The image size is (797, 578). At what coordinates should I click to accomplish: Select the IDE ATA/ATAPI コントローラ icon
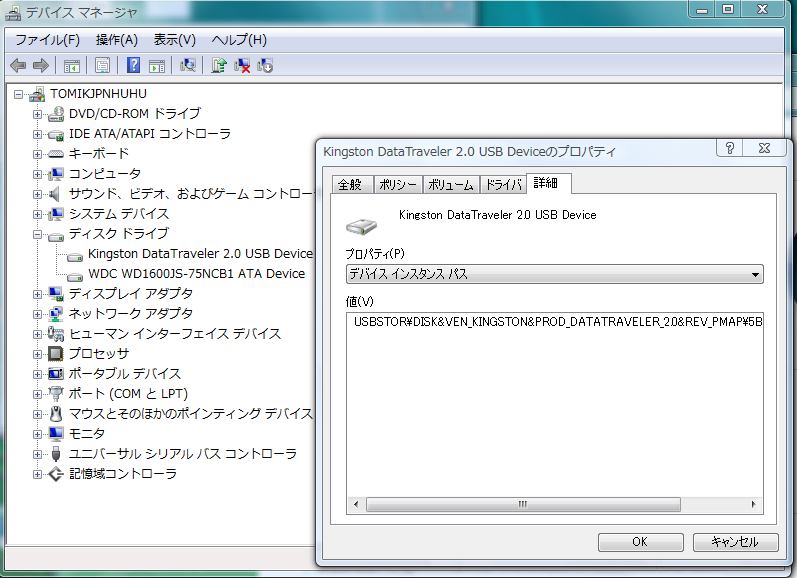tap(56, 134)
